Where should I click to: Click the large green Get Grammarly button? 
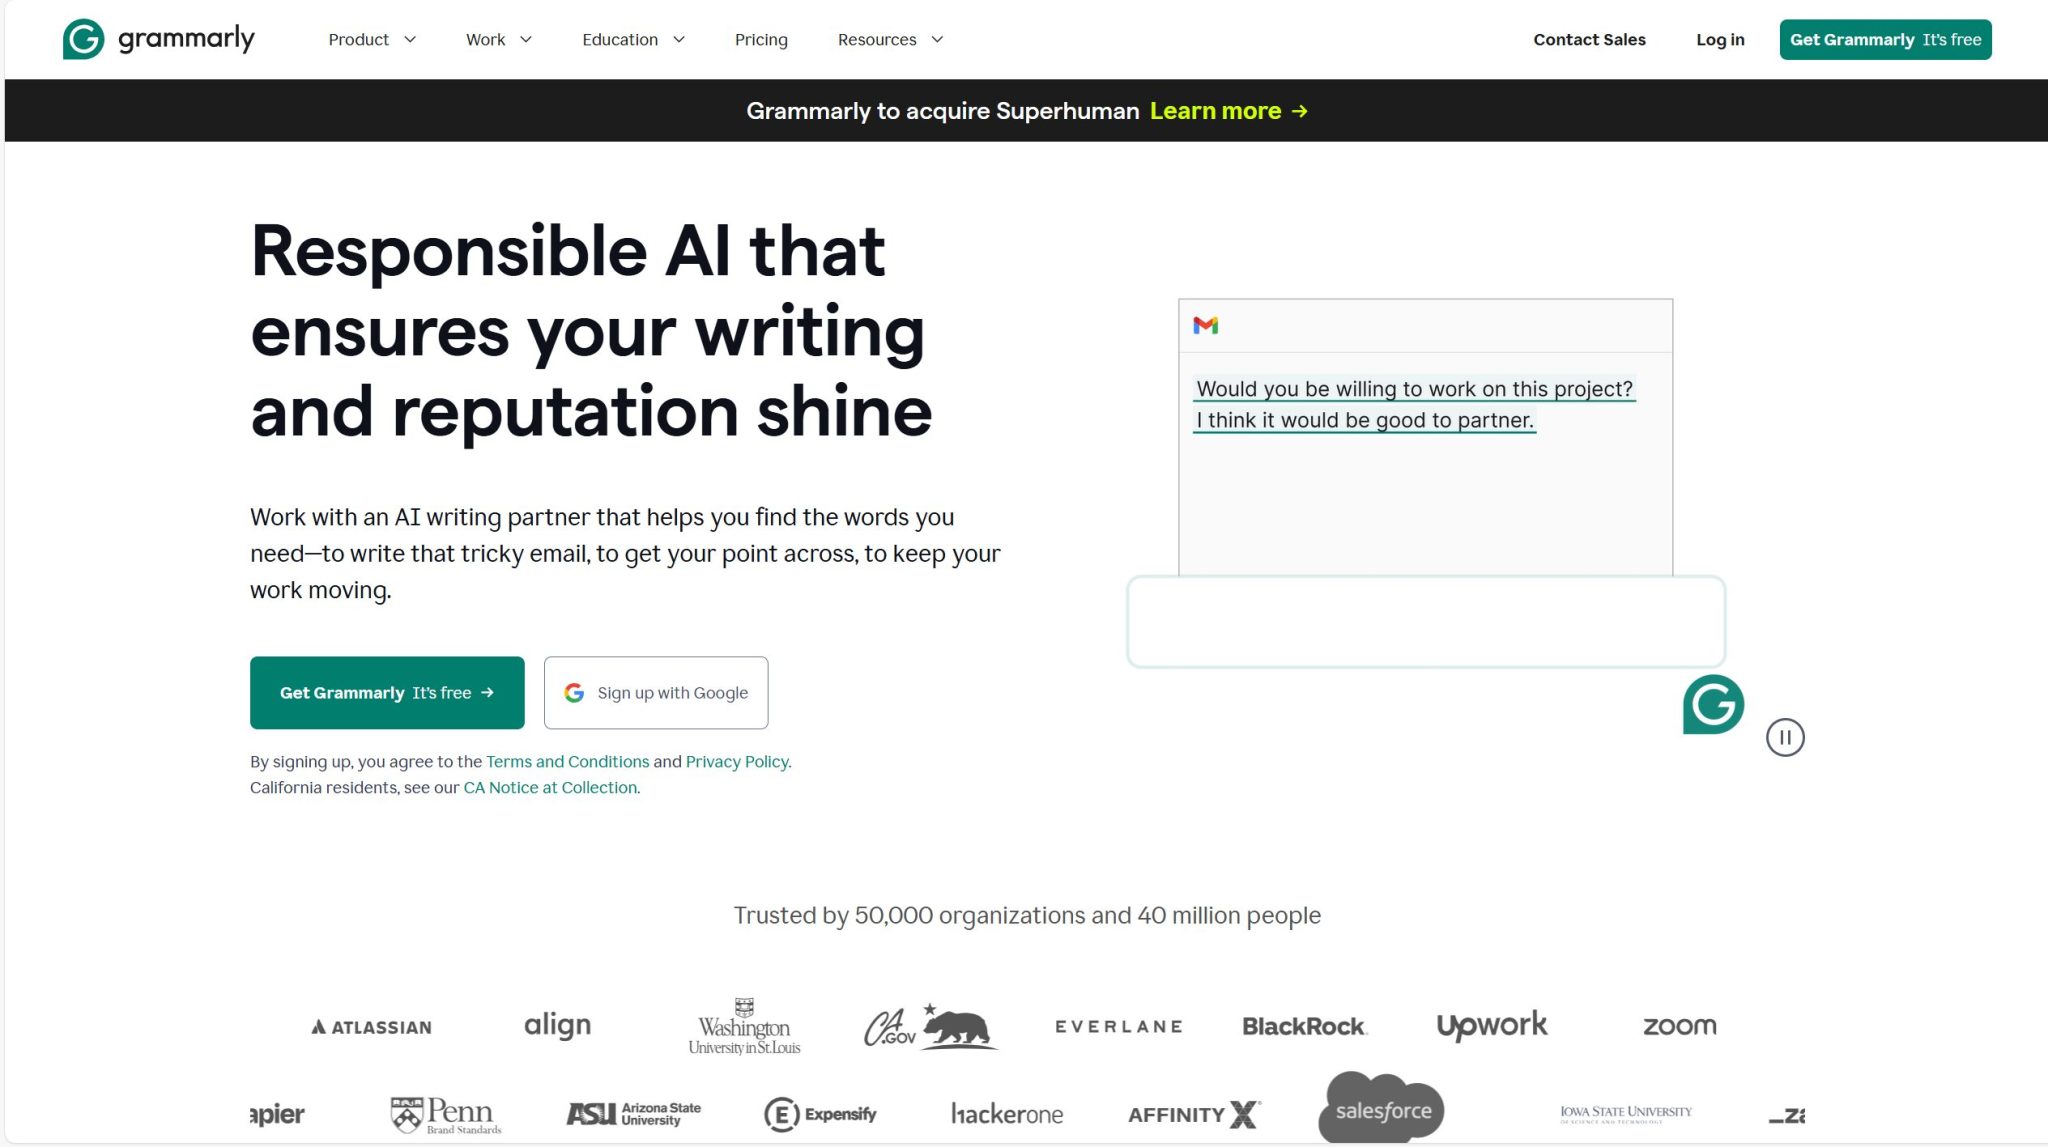coord(387,693)
